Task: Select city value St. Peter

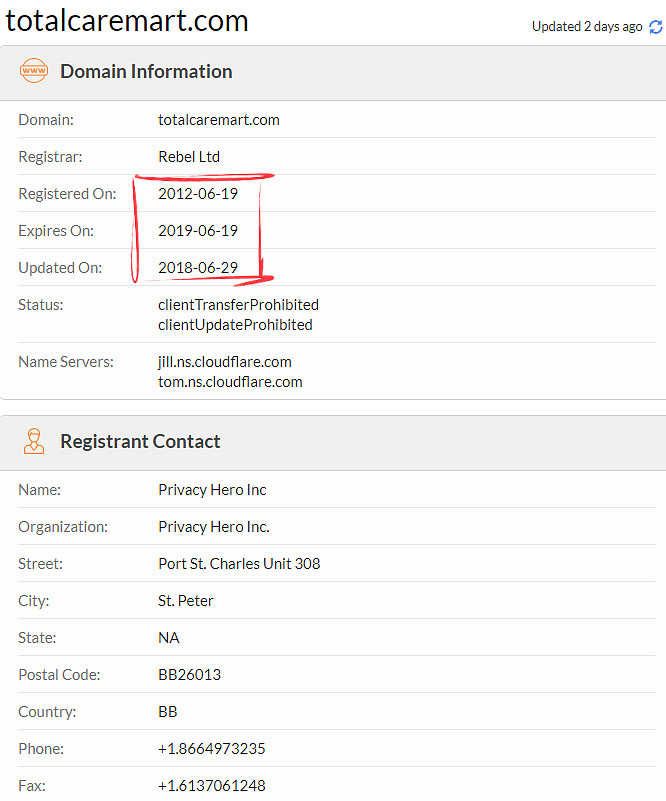Action: coord(185,601)
